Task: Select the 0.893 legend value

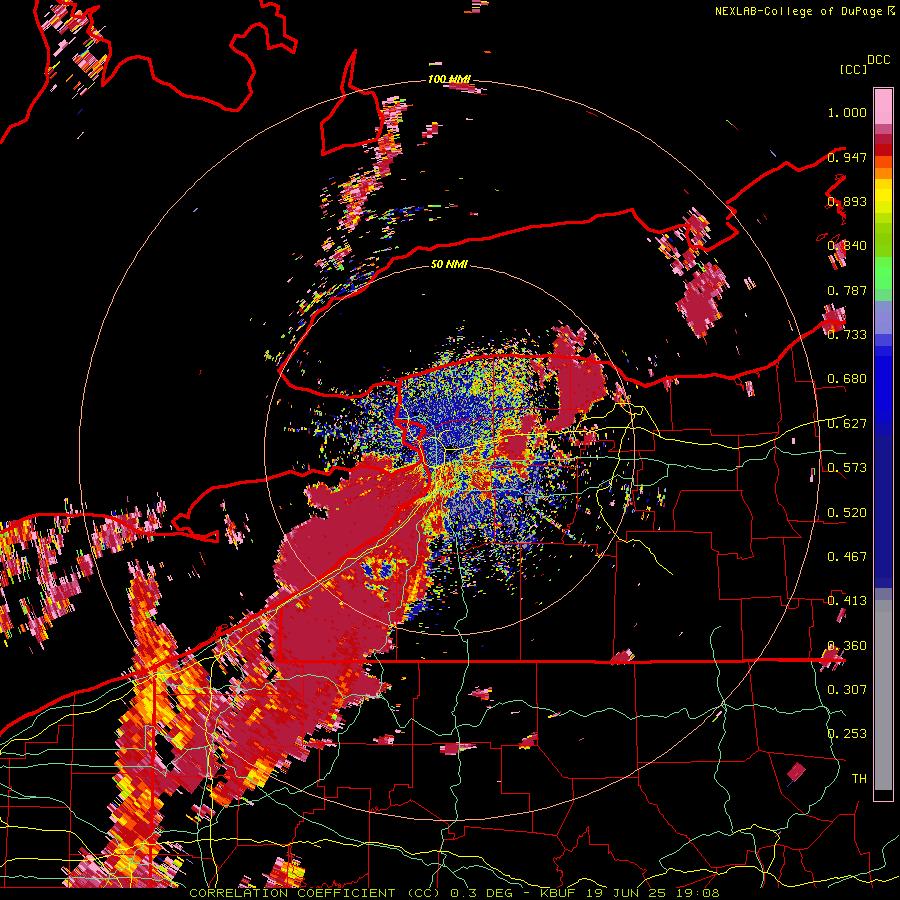Action: pyautogui.click(x=847, y=201)
